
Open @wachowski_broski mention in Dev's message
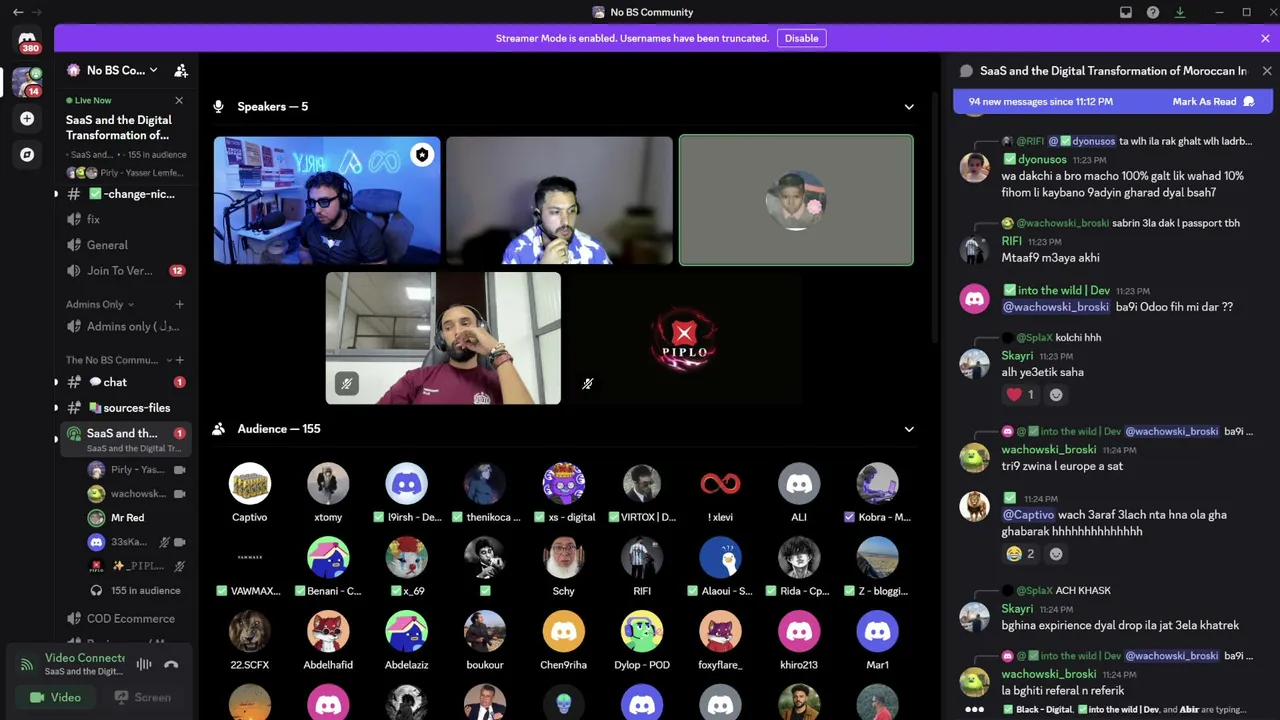(1056, 307)
